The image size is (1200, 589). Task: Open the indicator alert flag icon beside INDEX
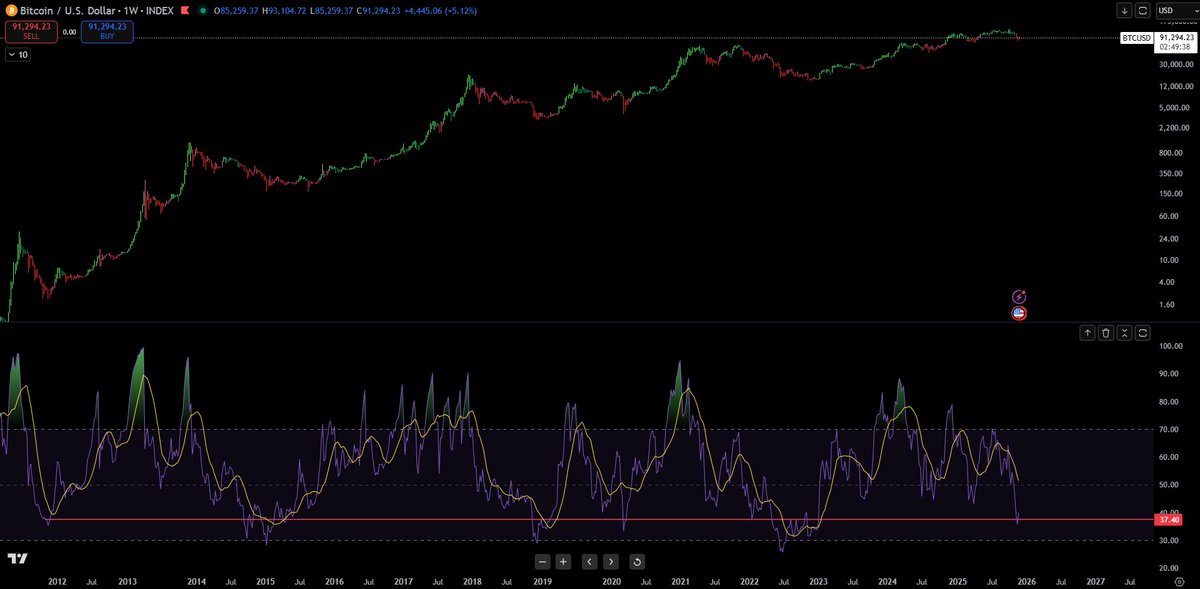[x=184, y=10]
